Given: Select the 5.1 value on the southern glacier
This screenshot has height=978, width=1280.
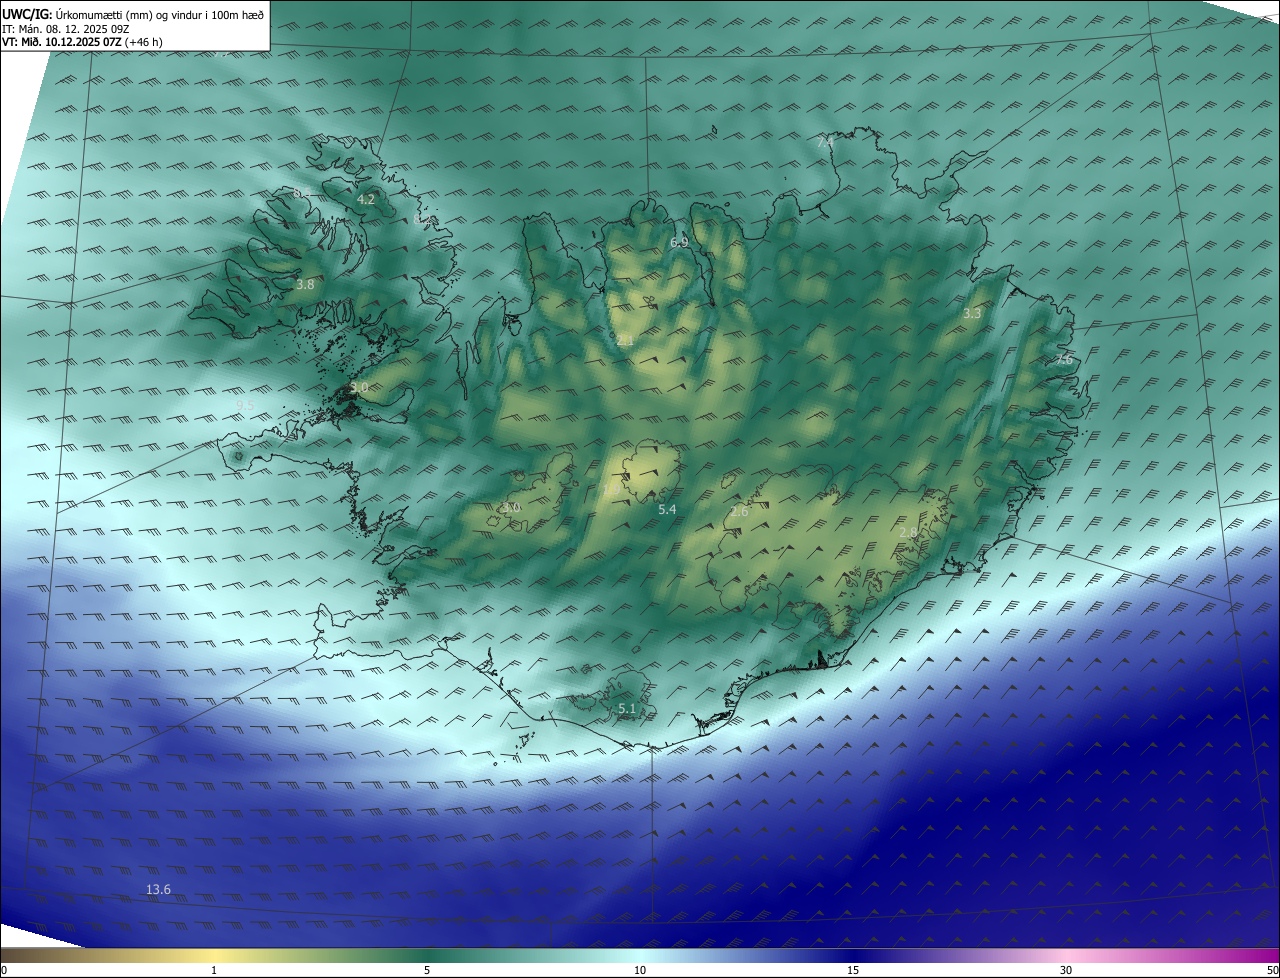Looking at the screenshot, I should 627,709.
